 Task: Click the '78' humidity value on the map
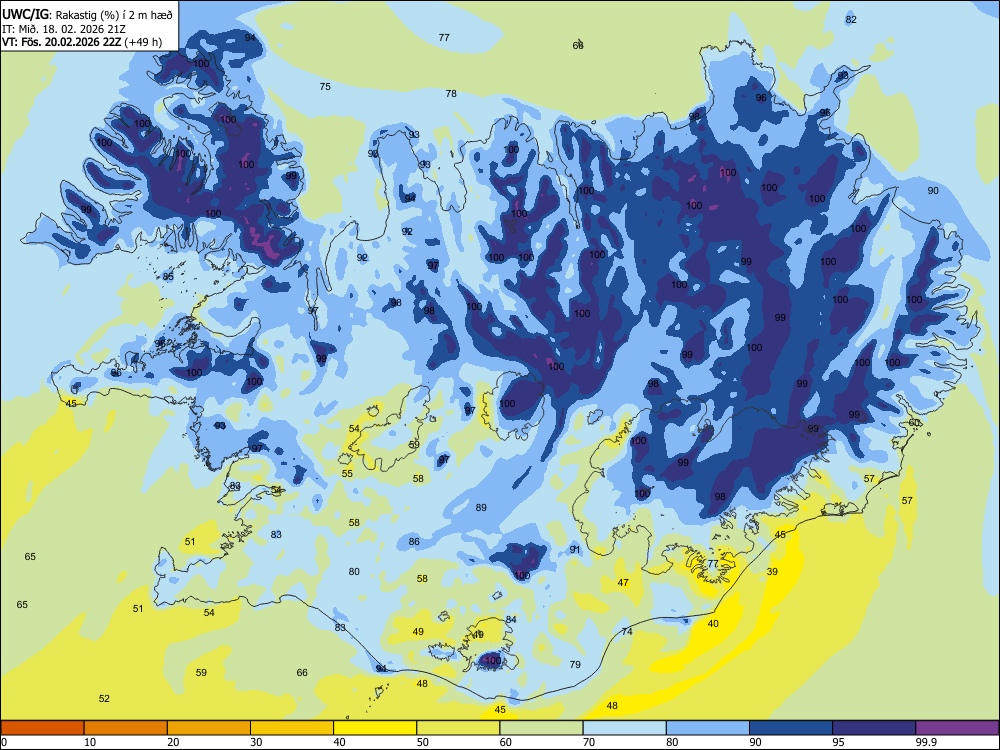[x=451, y=93]
